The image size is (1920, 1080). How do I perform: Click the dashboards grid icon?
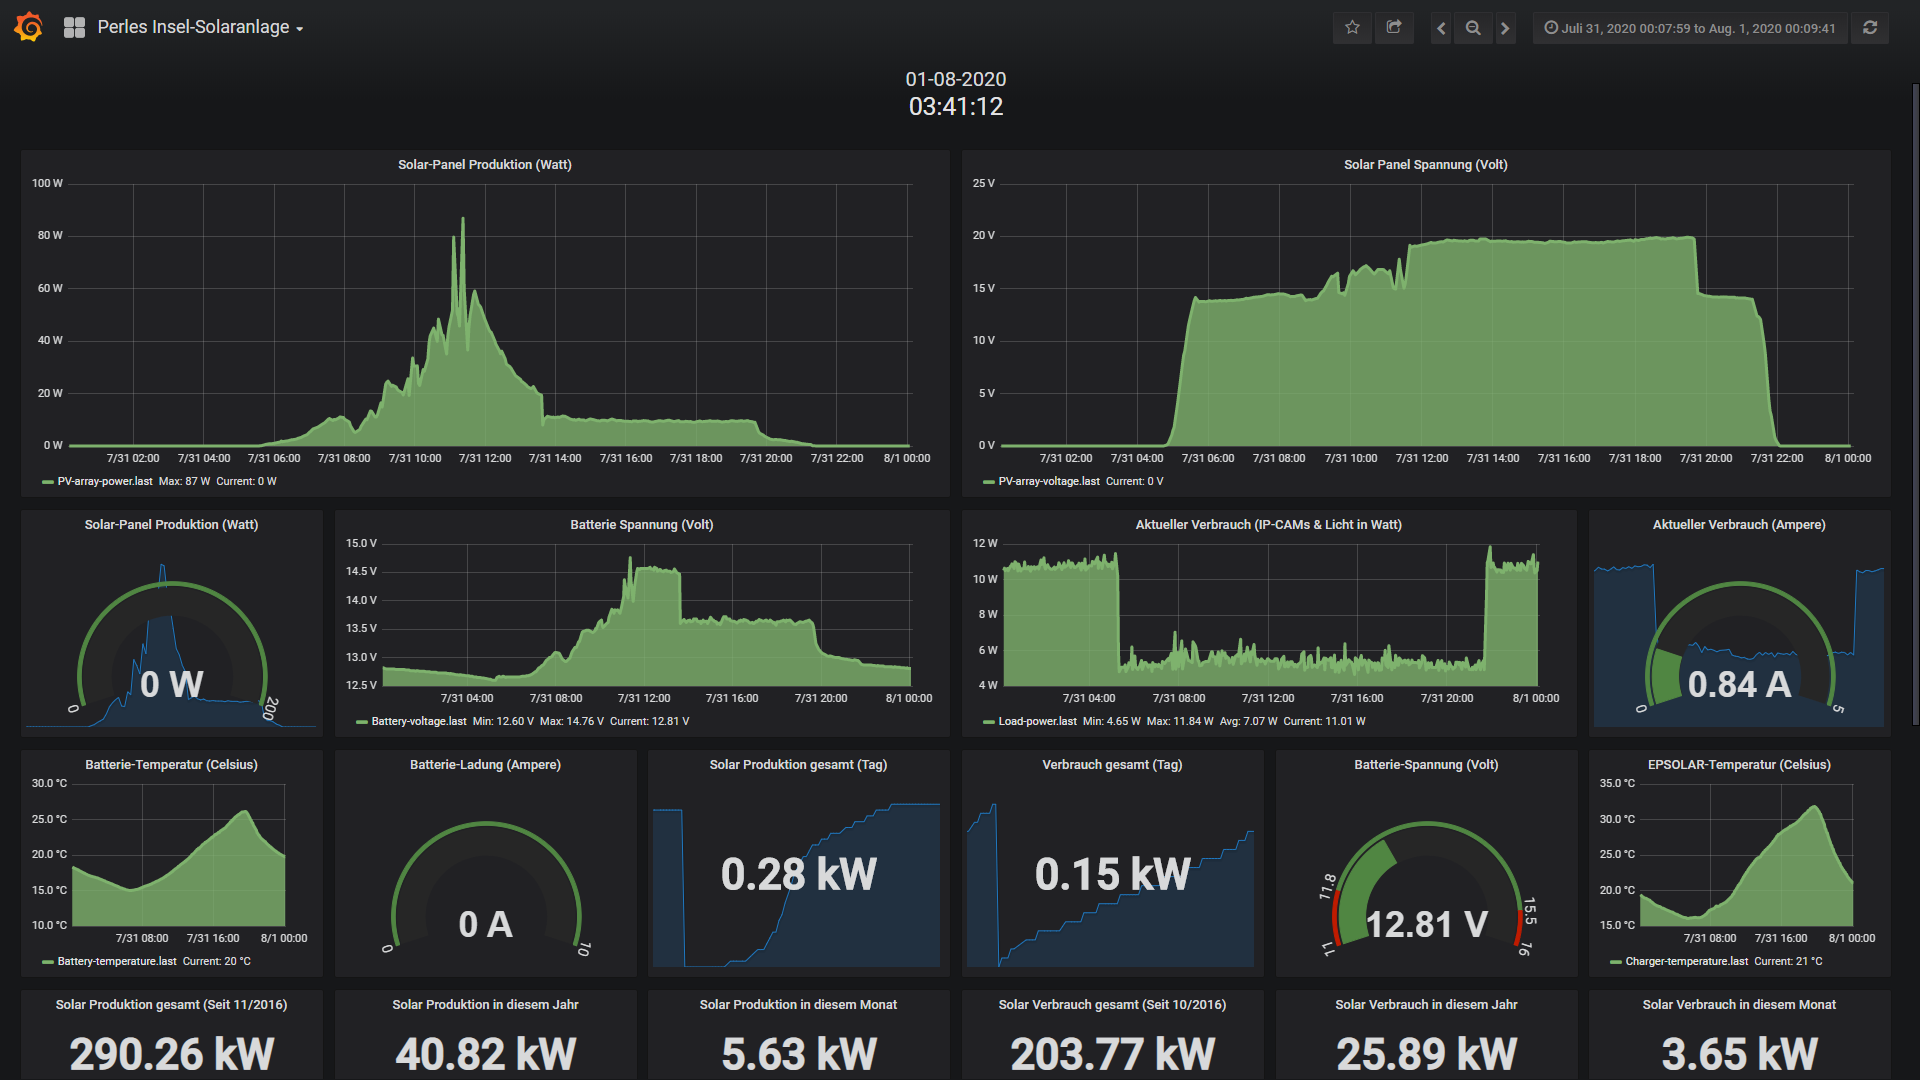[74, 27]
